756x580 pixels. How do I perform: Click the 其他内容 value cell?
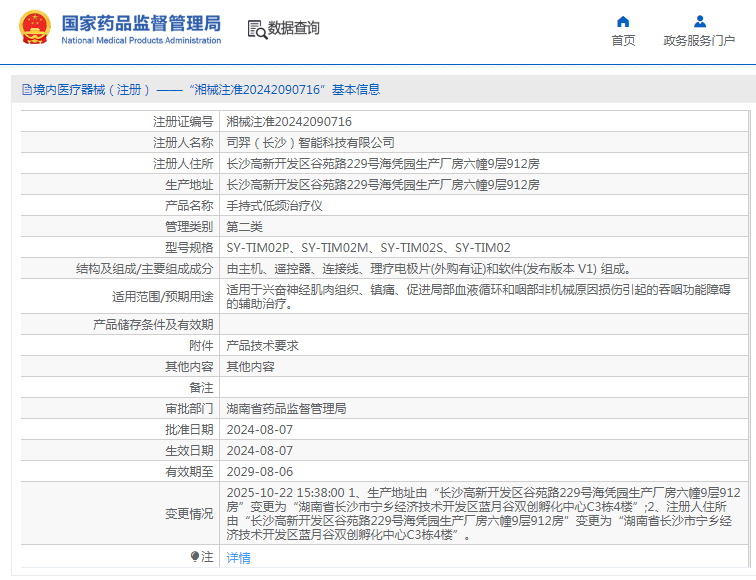(x=250, y=367)
